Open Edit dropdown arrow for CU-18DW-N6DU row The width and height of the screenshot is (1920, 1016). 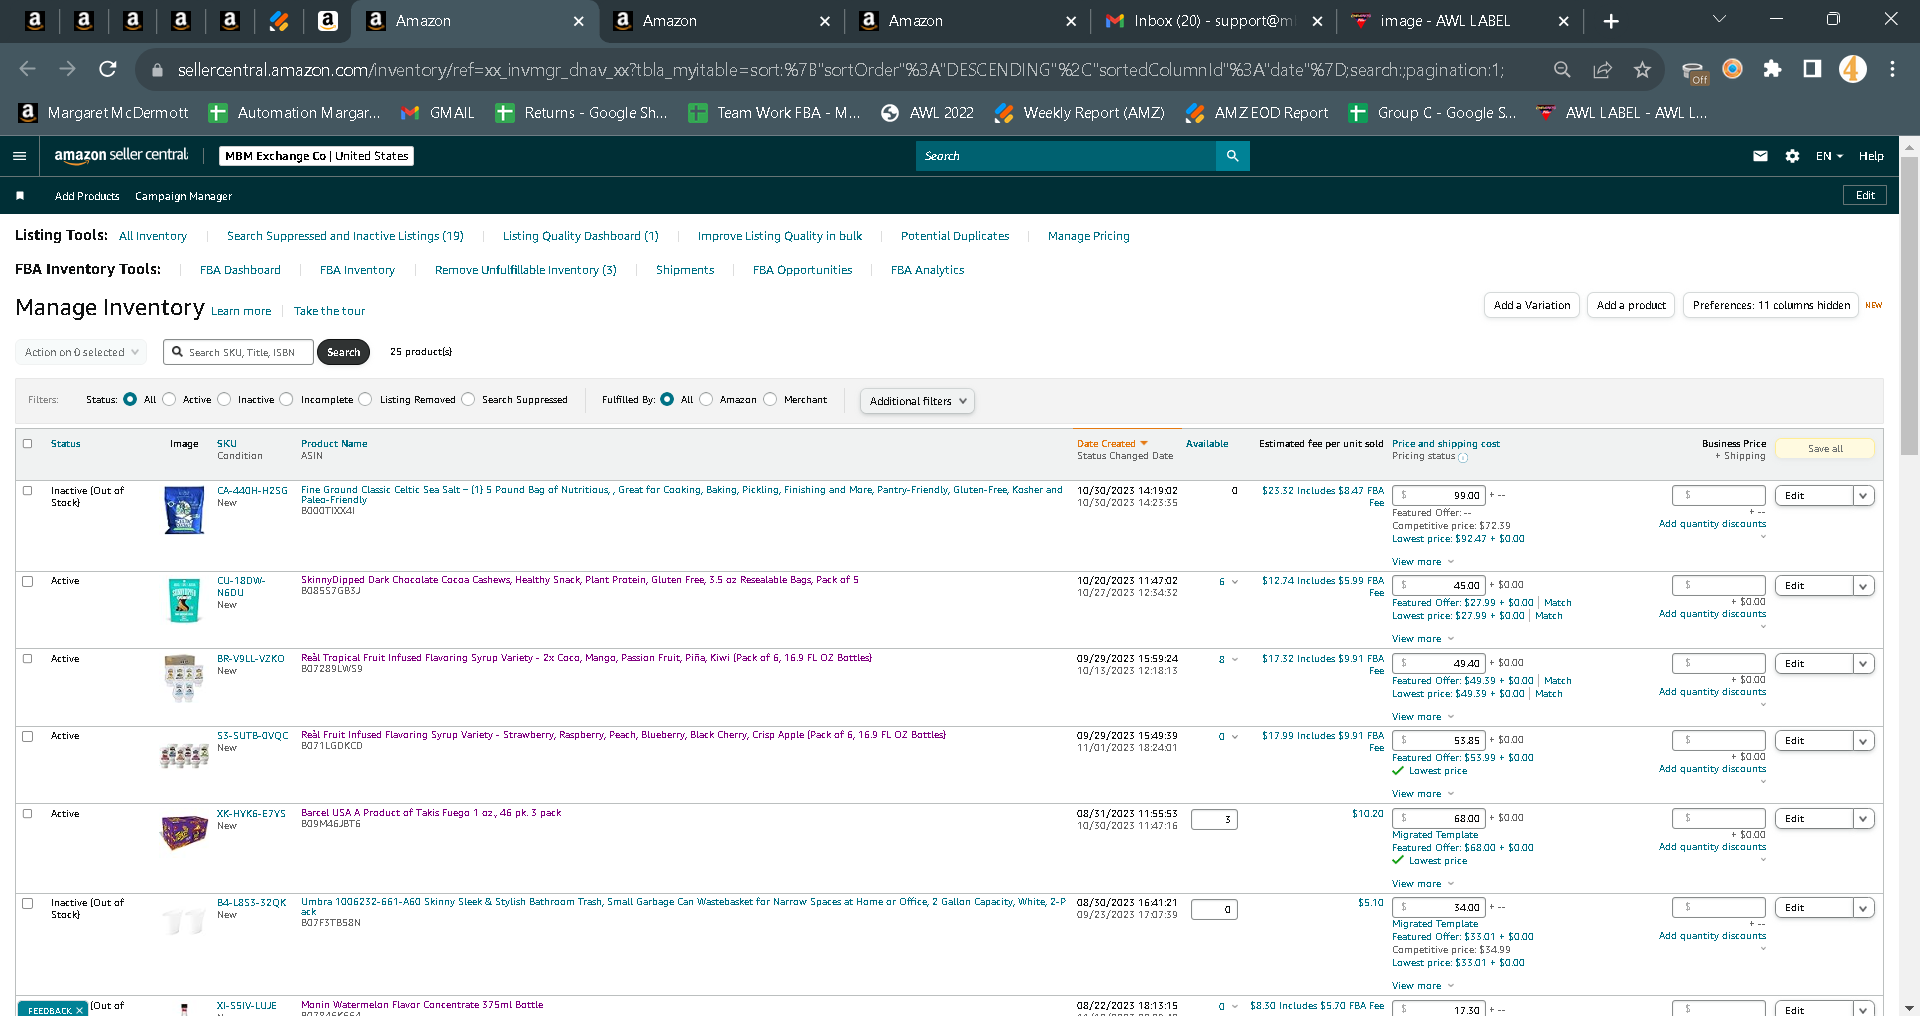1863,586
